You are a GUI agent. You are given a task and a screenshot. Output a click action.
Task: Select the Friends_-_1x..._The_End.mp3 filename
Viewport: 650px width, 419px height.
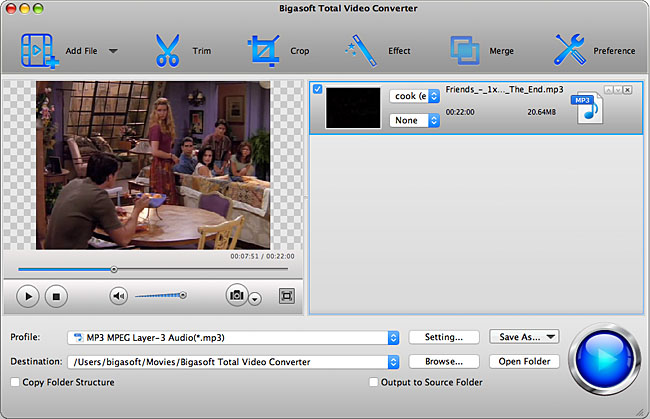coord(504,90)
